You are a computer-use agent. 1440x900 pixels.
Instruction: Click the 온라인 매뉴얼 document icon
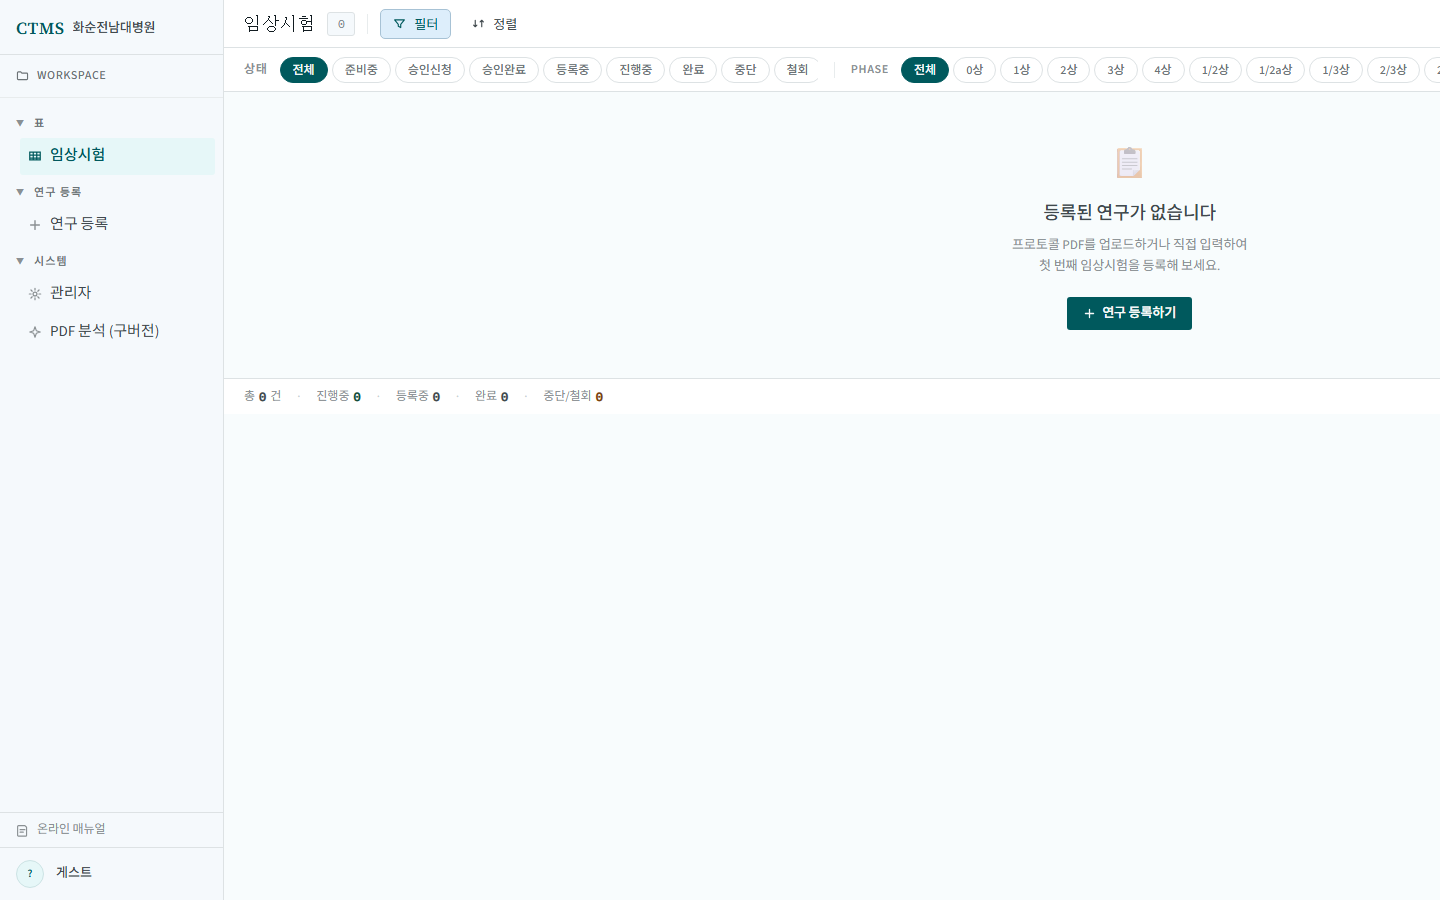coord(22,830)
